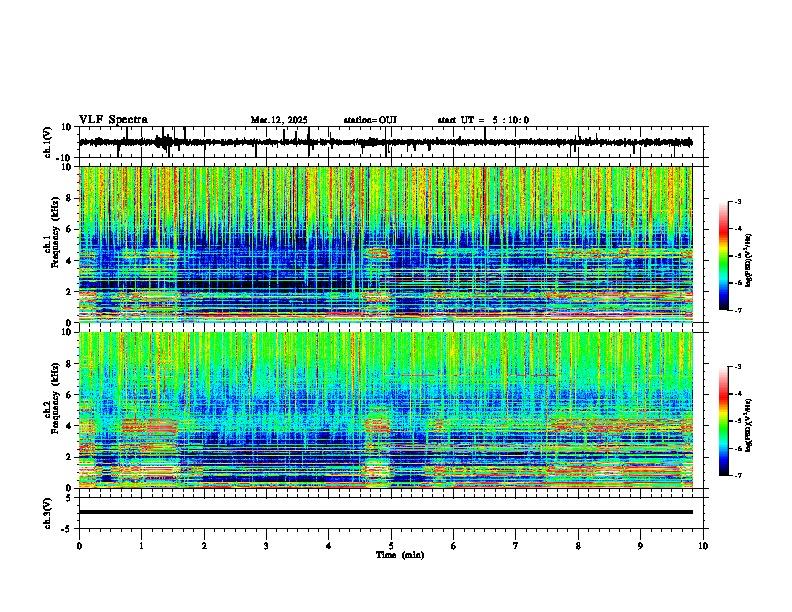Click the "-3" label on ch.1 color scale
Image resolution: width=792 pixels, height=612 pixels.
pos(737,201)
